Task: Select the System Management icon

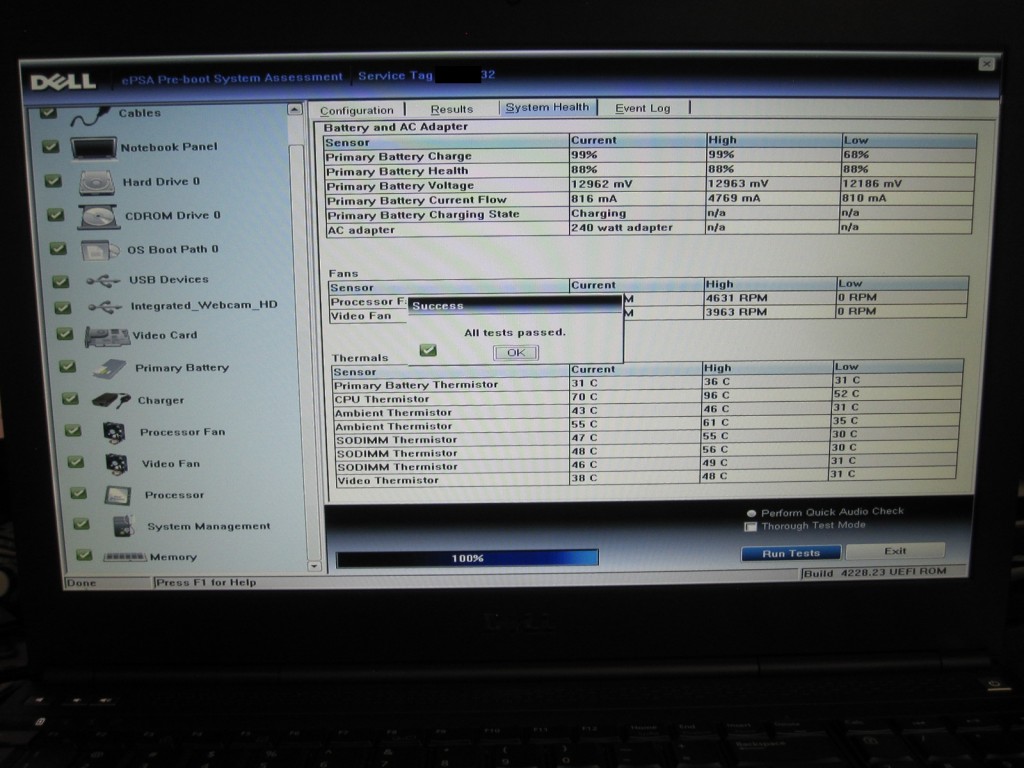Action: [123, 526]
